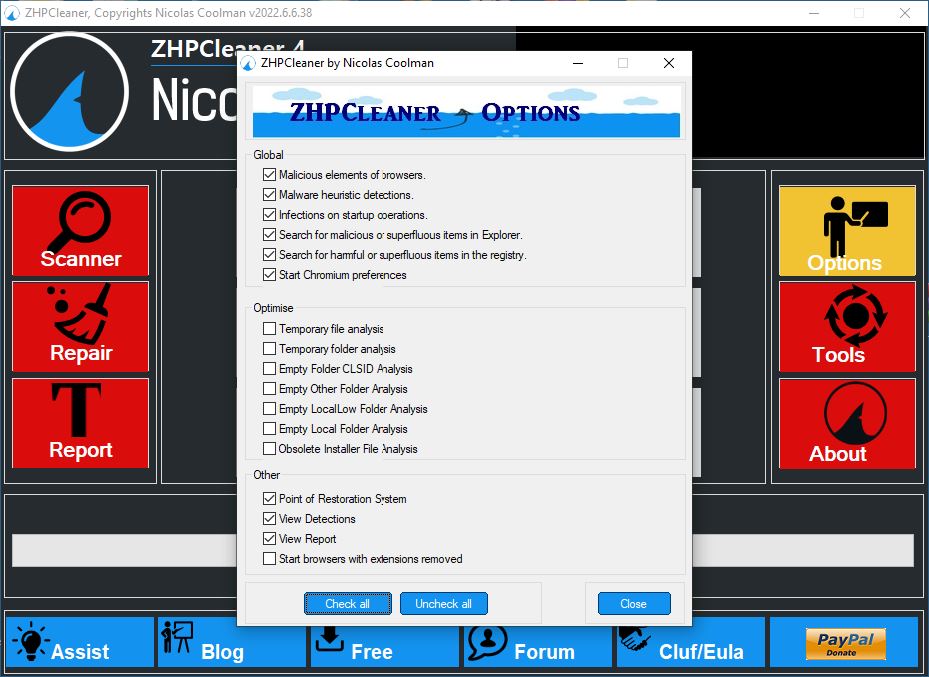Viewport: 929px width, 677px height.
Task: Toggle superfluous items in the registry checkbox
Action: click(270, 255)
